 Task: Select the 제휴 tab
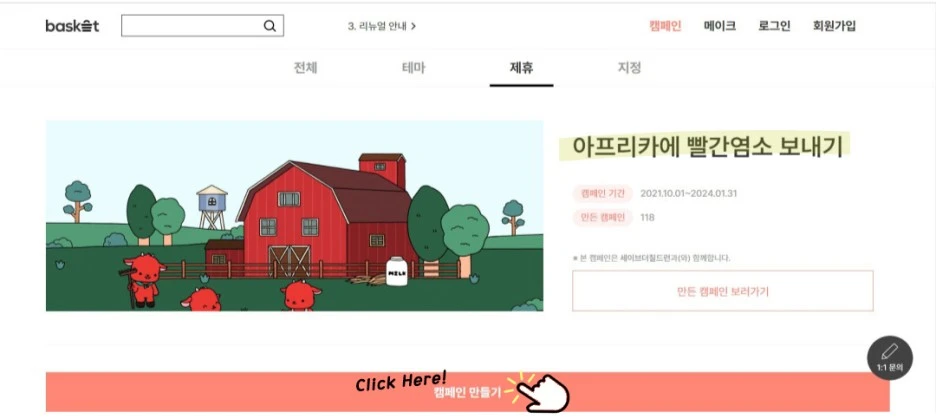click(x=521, y=67)
